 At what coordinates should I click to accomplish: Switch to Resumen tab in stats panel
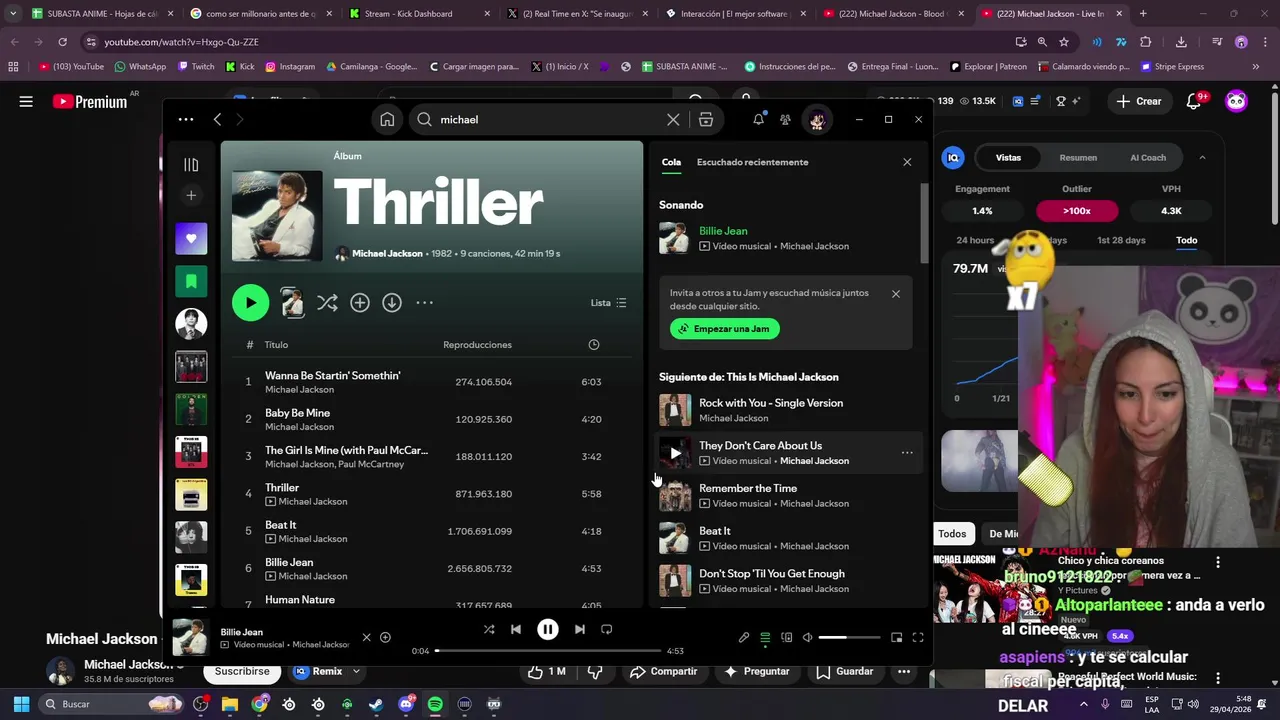click(1078, 158)
